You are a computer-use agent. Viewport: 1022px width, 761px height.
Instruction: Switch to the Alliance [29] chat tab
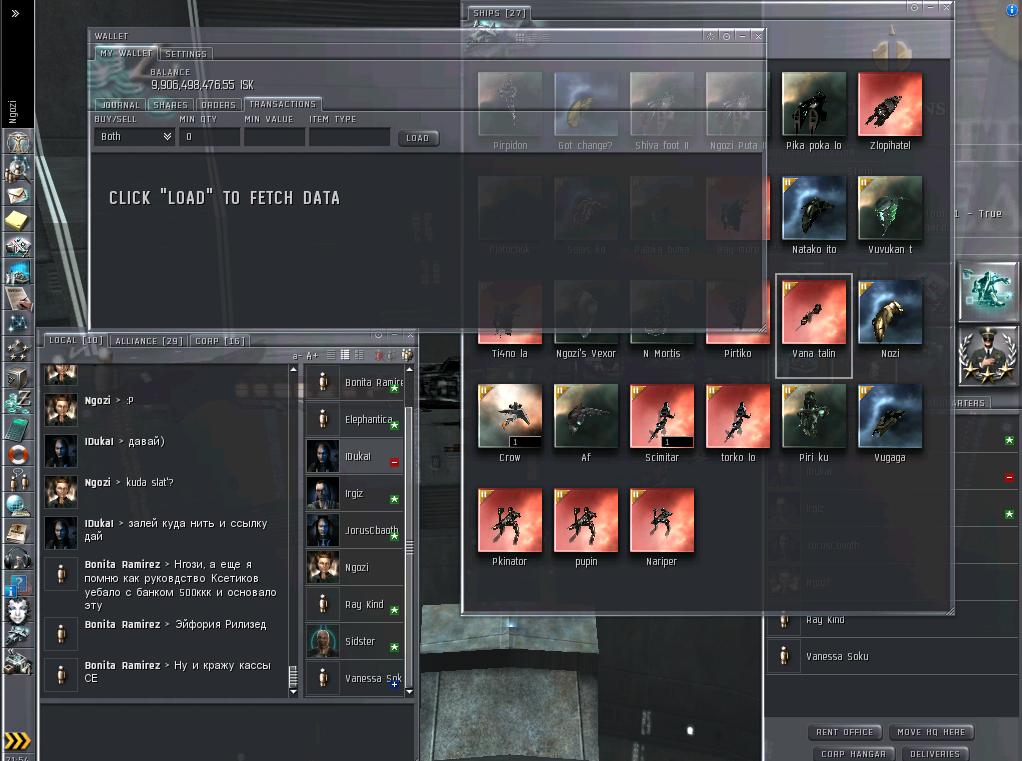[149, 341]
